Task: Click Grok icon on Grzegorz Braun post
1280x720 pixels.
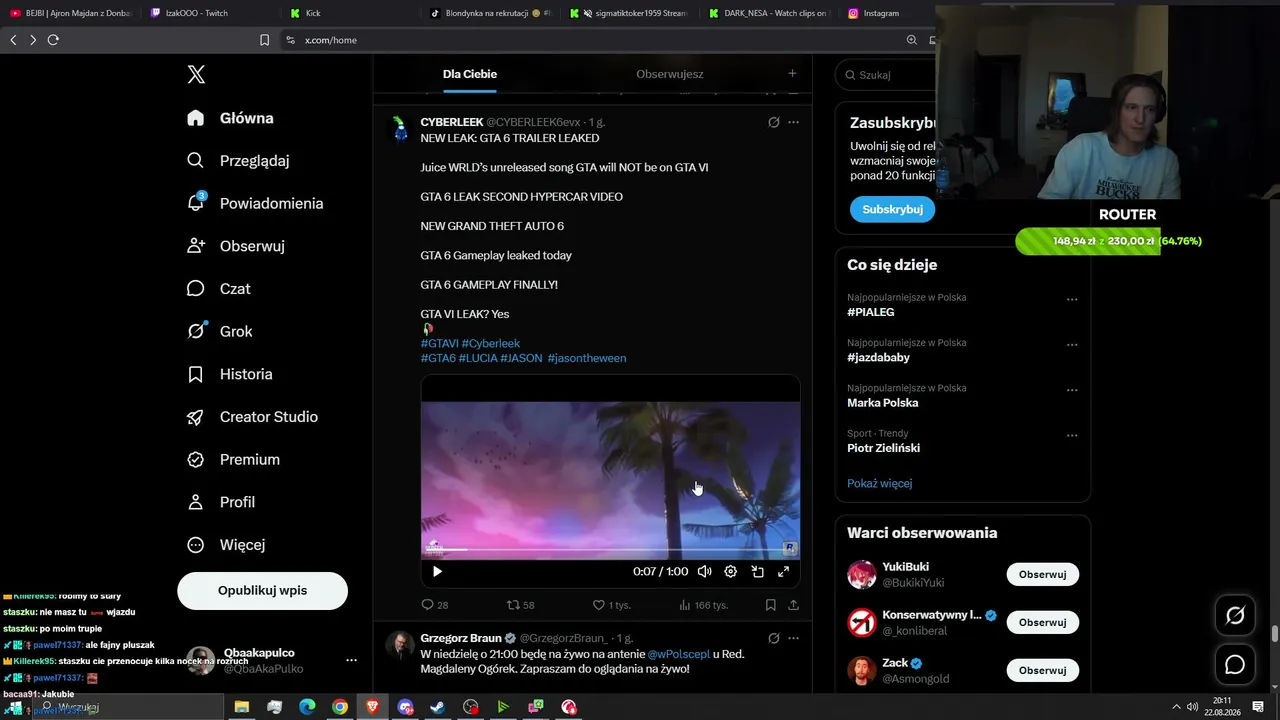Action: pyautogui.click(x=774, y=638)
